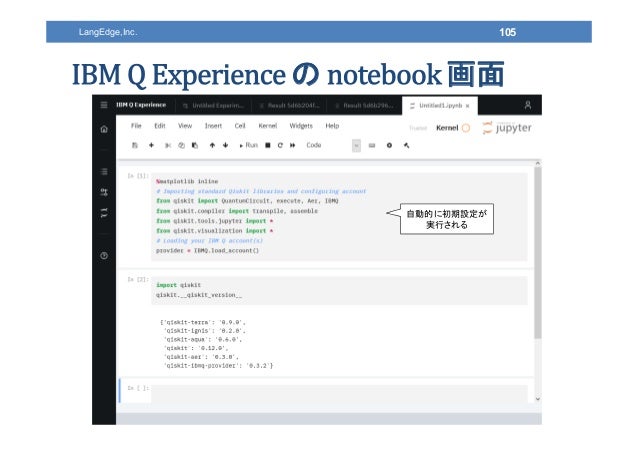
Task: Move selected cell down
Action: tap(225, 145)
